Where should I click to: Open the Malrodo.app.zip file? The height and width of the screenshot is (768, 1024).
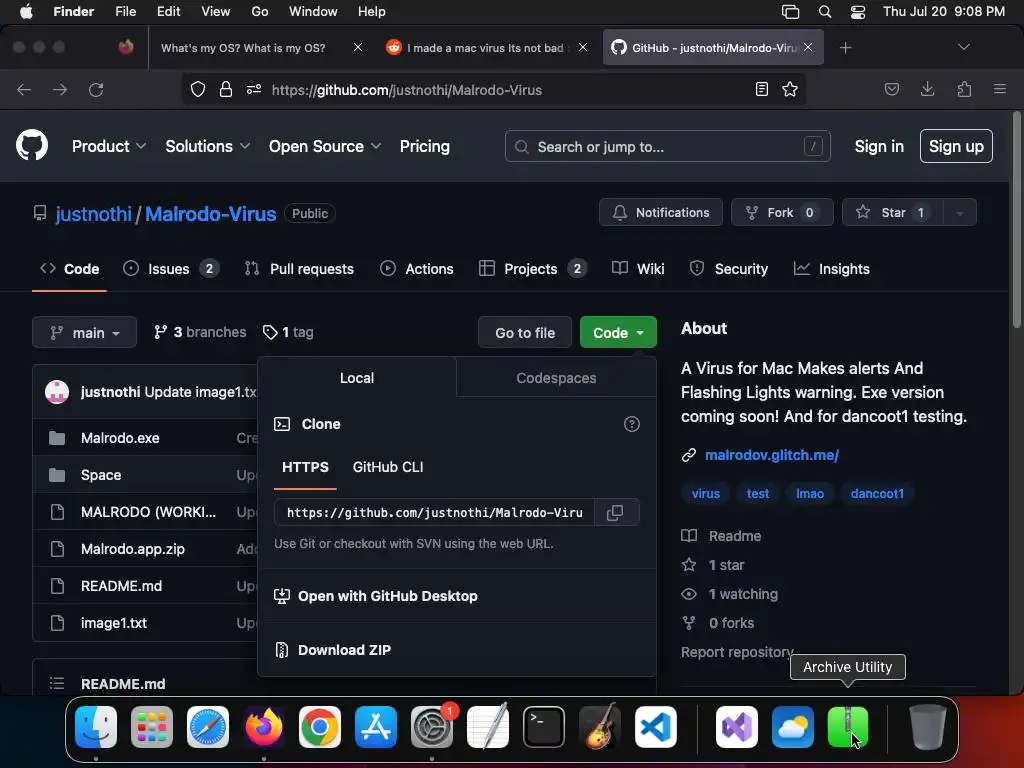tap(133, 549)
